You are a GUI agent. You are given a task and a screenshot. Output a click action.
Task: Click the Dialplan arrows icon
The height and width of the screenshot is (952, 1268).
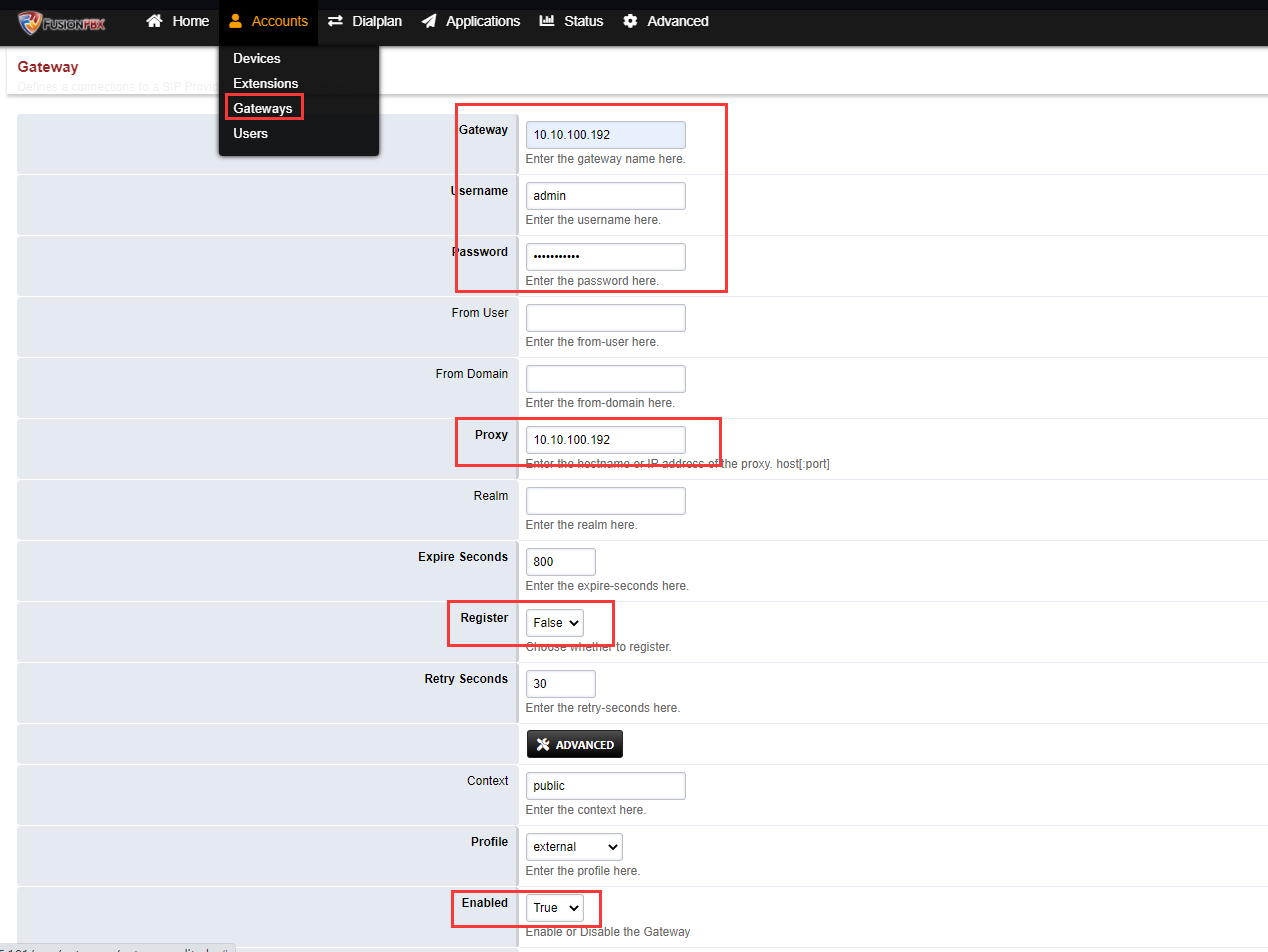tap(336, 21)
